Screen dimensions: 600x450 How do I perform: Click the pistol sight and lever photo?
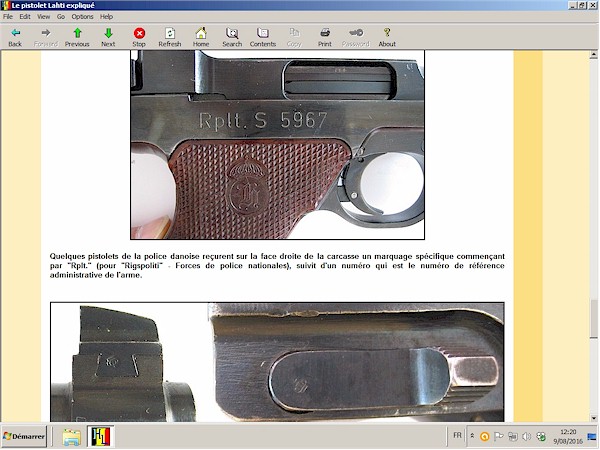point(277,362)
